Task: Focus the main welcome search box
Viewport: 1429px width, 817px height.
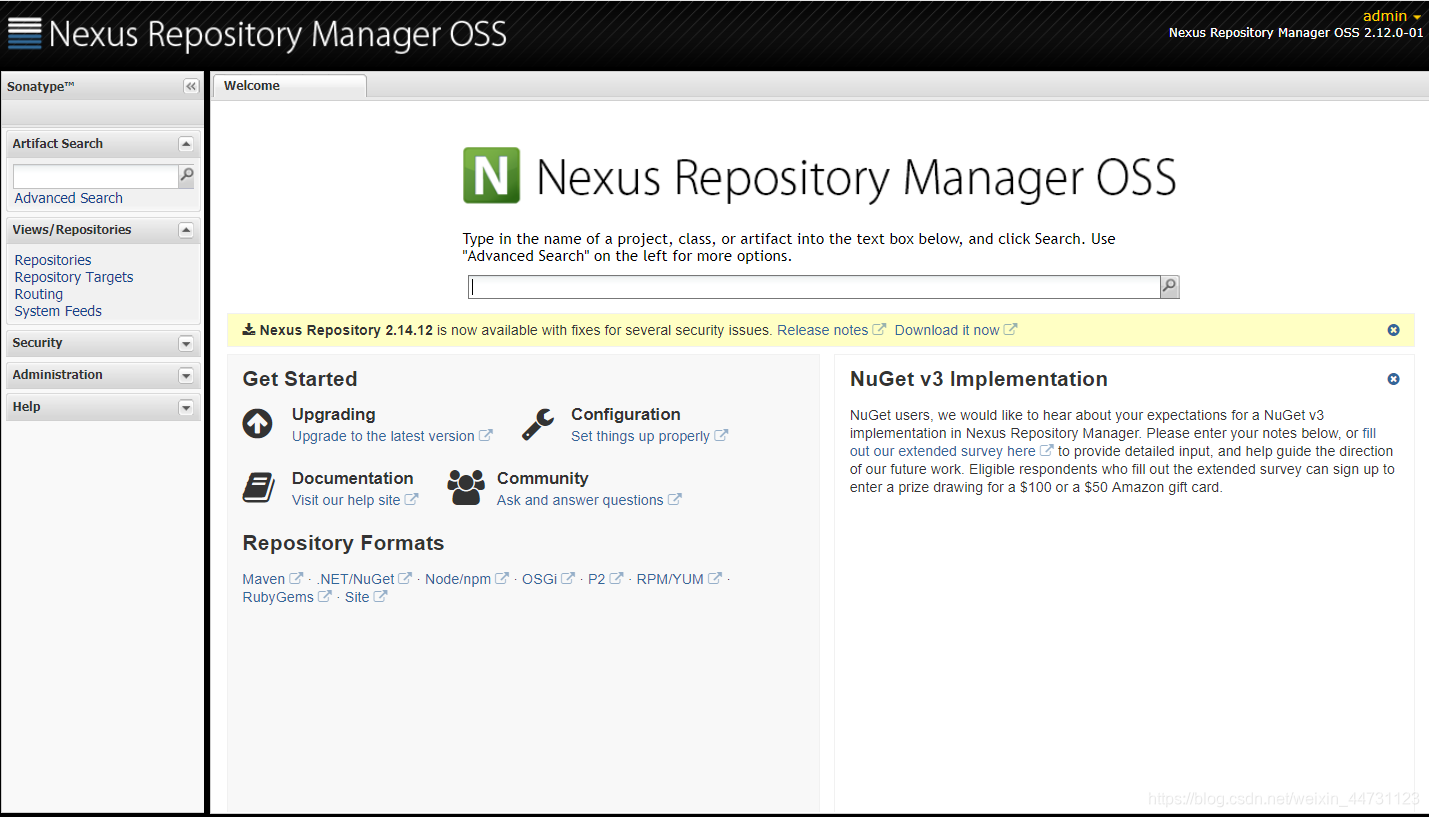Action: [814, 287]
